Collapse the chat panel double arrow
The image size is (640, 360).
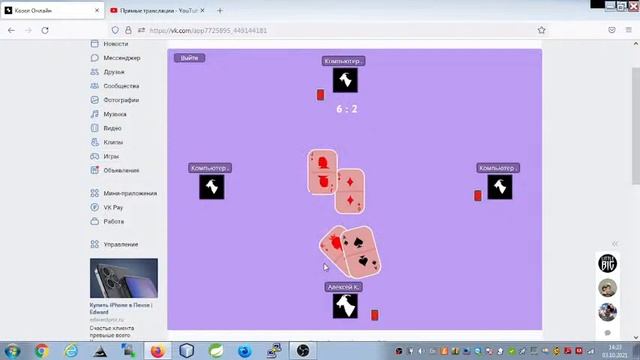614,244
